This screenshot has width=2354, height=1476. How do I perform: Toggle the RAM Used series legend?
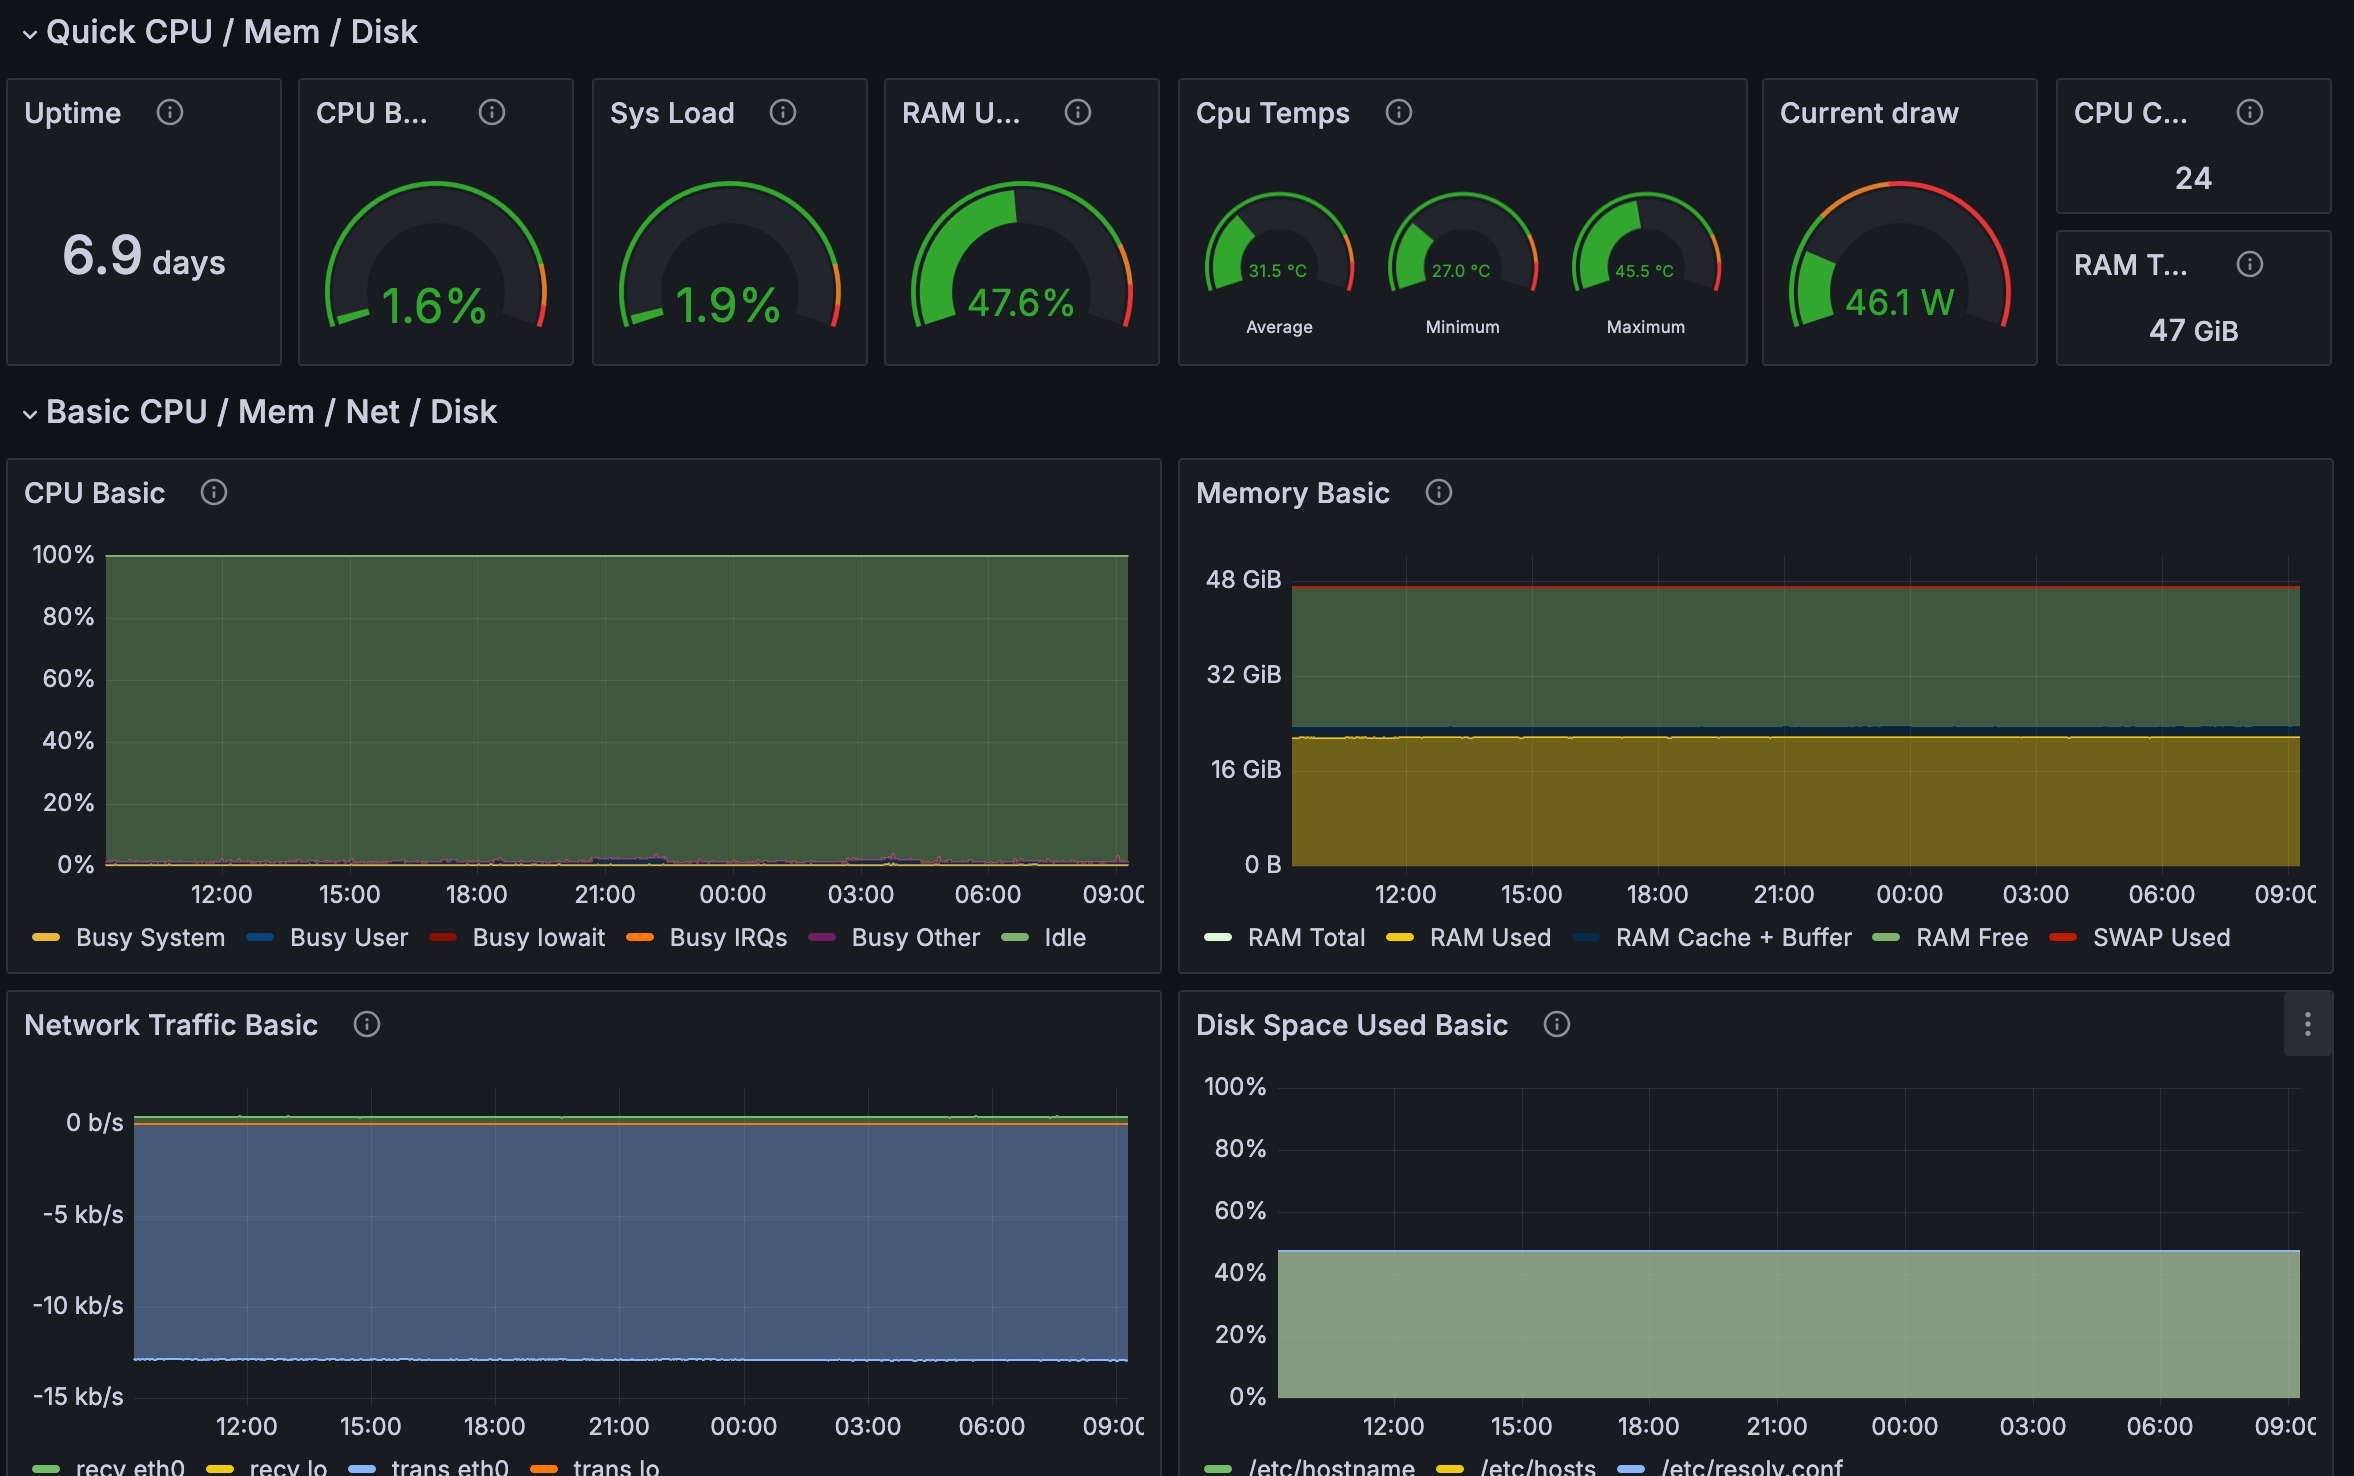(x=1489, y=938)
